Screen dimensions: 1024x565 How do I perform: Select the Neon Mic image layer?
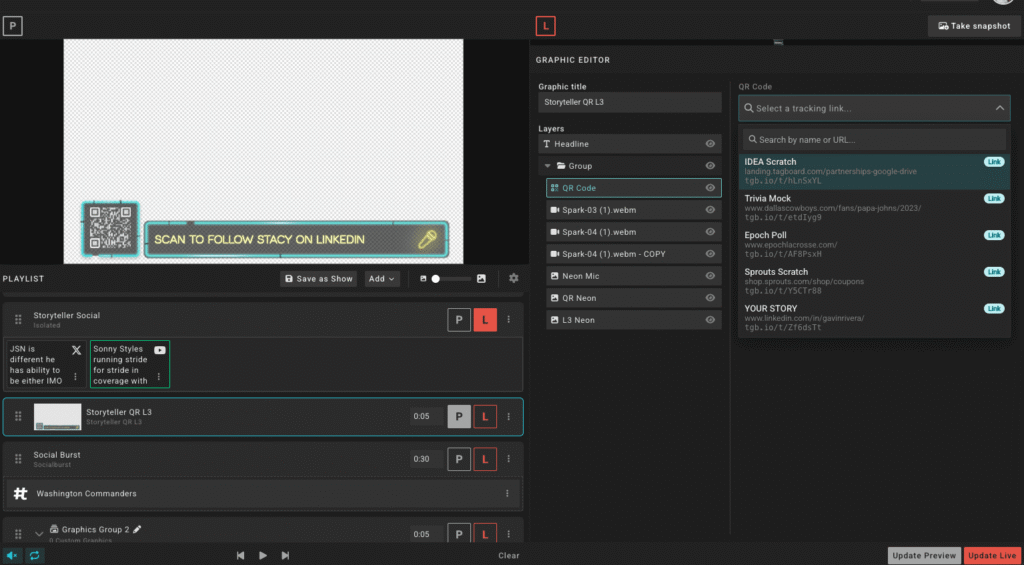click(633, 276)
